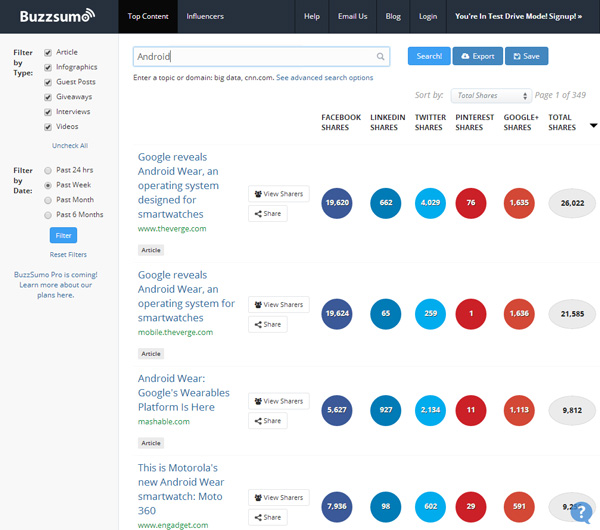Click Twitter shares bubble 602

point(430,507)
